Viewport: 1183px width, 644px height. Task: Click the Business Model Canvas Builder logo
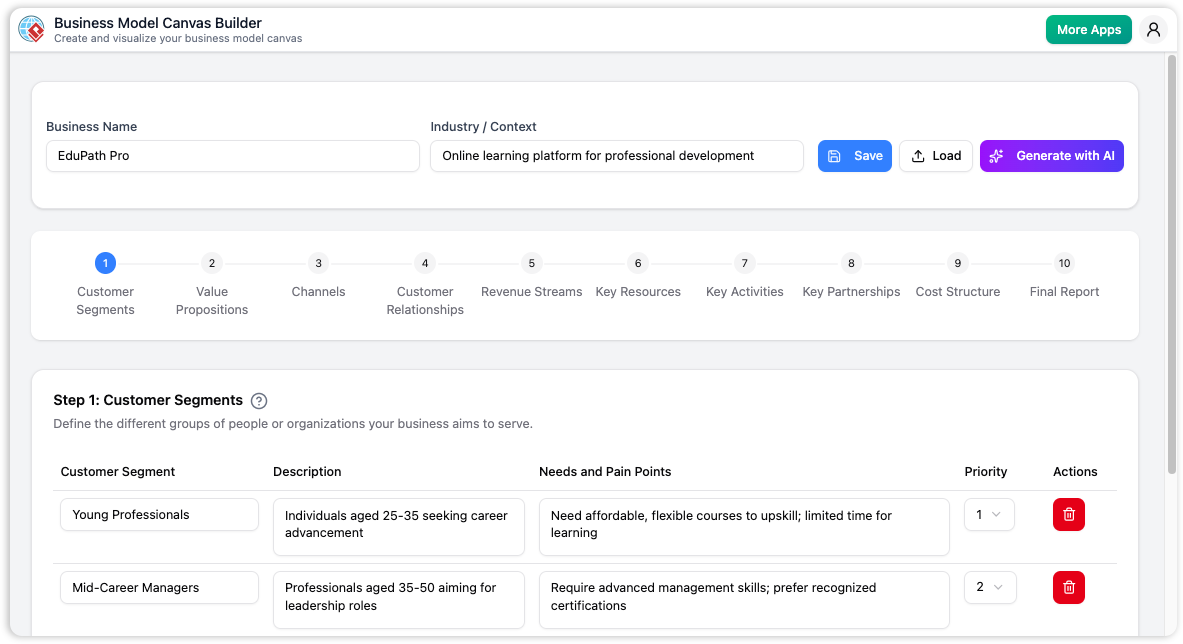[x=31, y=29]
